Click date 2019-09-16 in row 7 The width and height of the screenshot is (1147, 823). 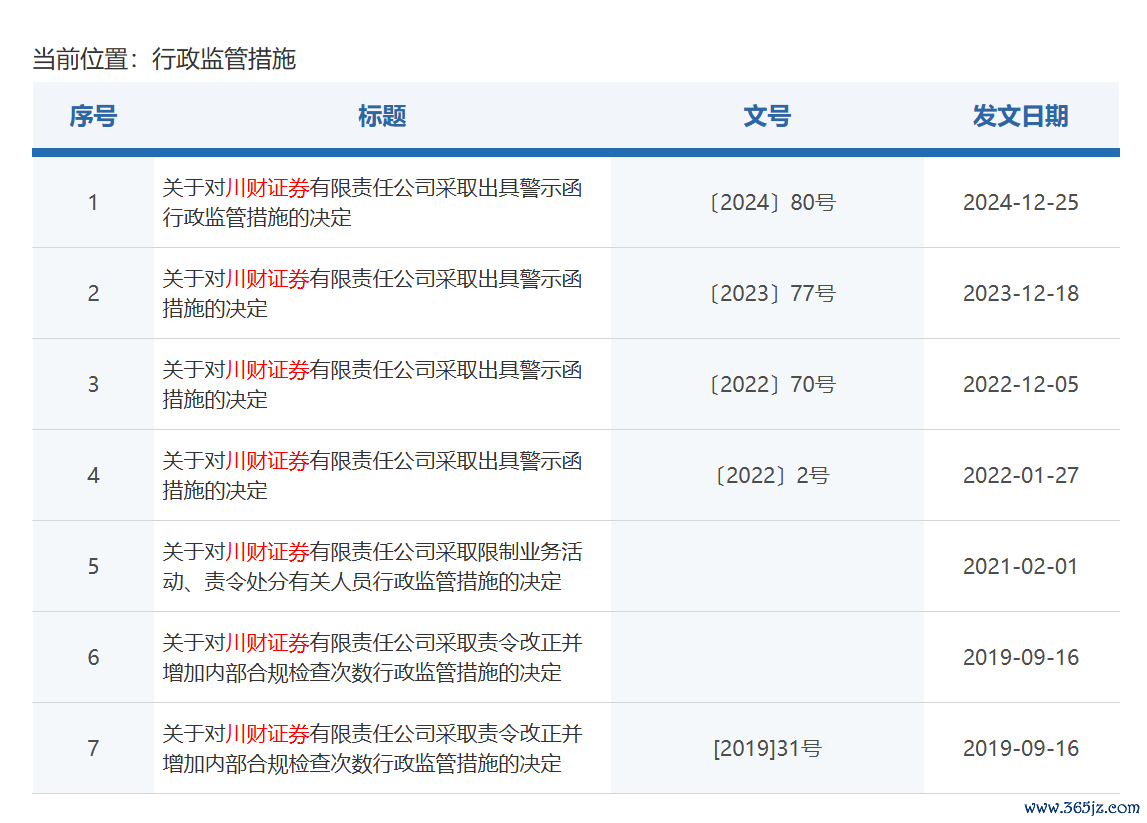(x=1020, y=748)
